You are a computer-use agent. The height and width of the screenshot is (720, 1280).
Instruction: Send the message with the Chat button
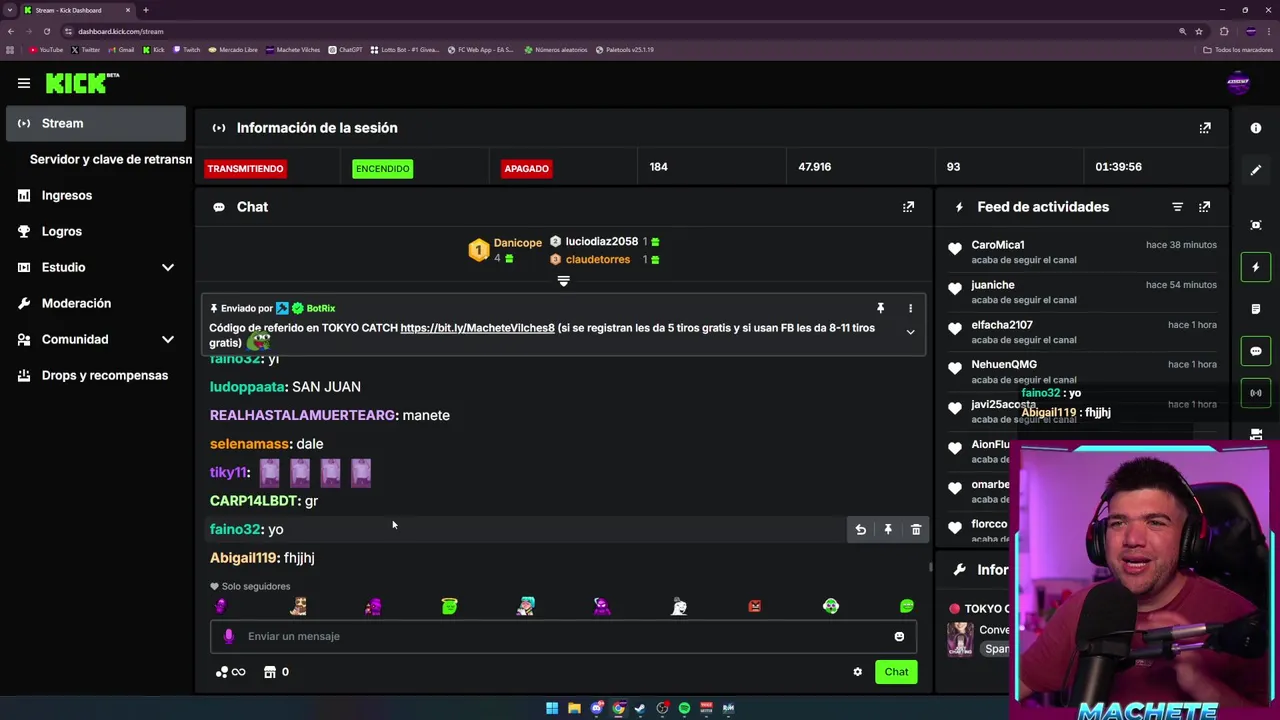tap(896, 672)
